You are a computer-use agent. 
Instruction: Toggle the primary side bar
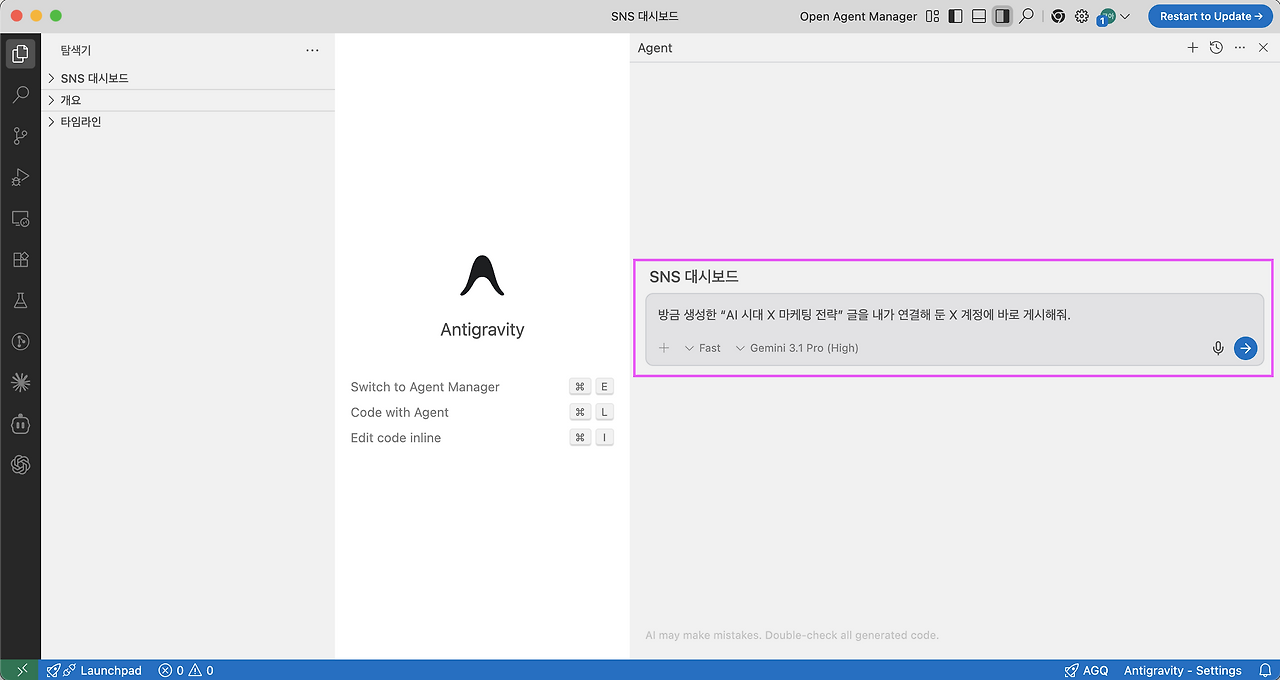[956, 16]
